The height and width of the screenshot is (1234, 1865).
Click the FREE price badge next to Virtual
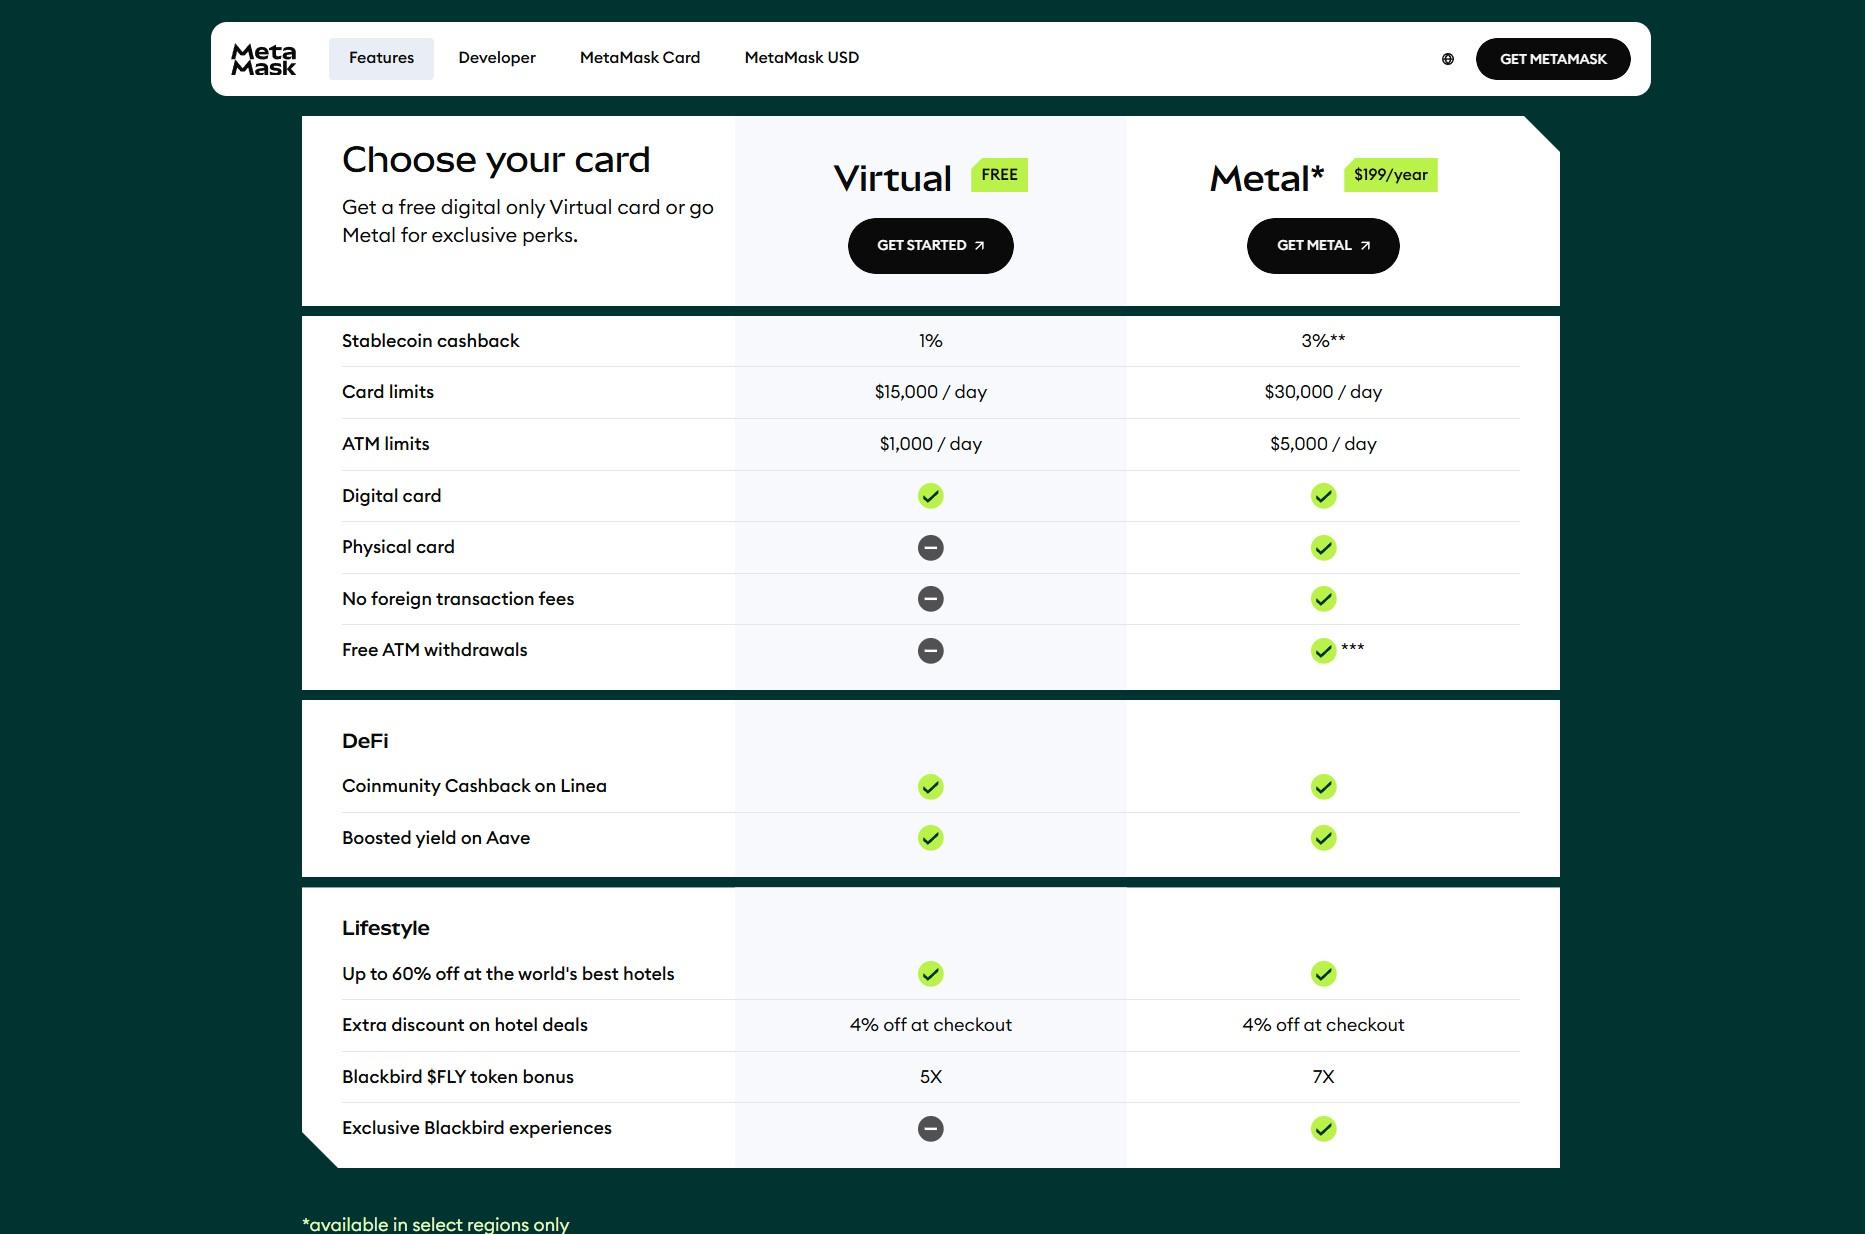[998, 174]
